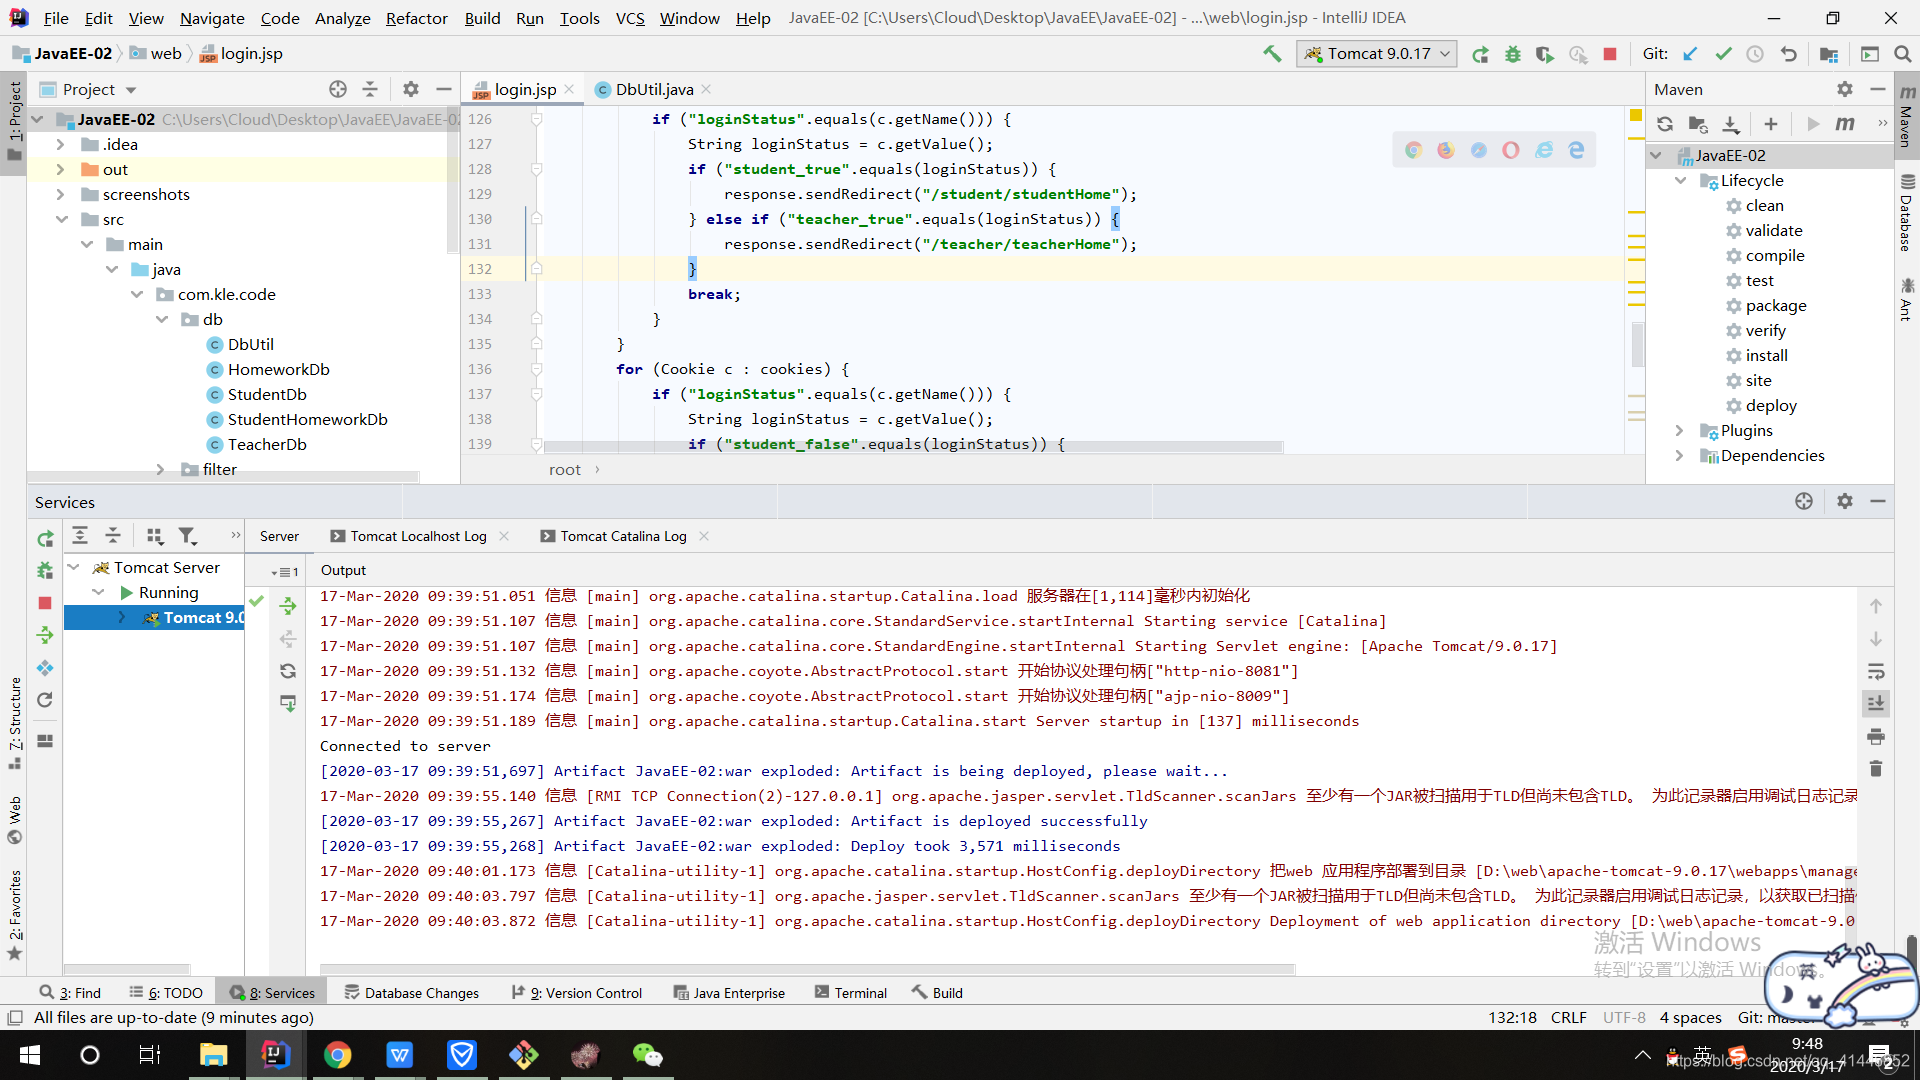This screenshot has width=1920, height=1080.
Task: Toggle soft-wrap in console output
Action: coord(1876,671)
